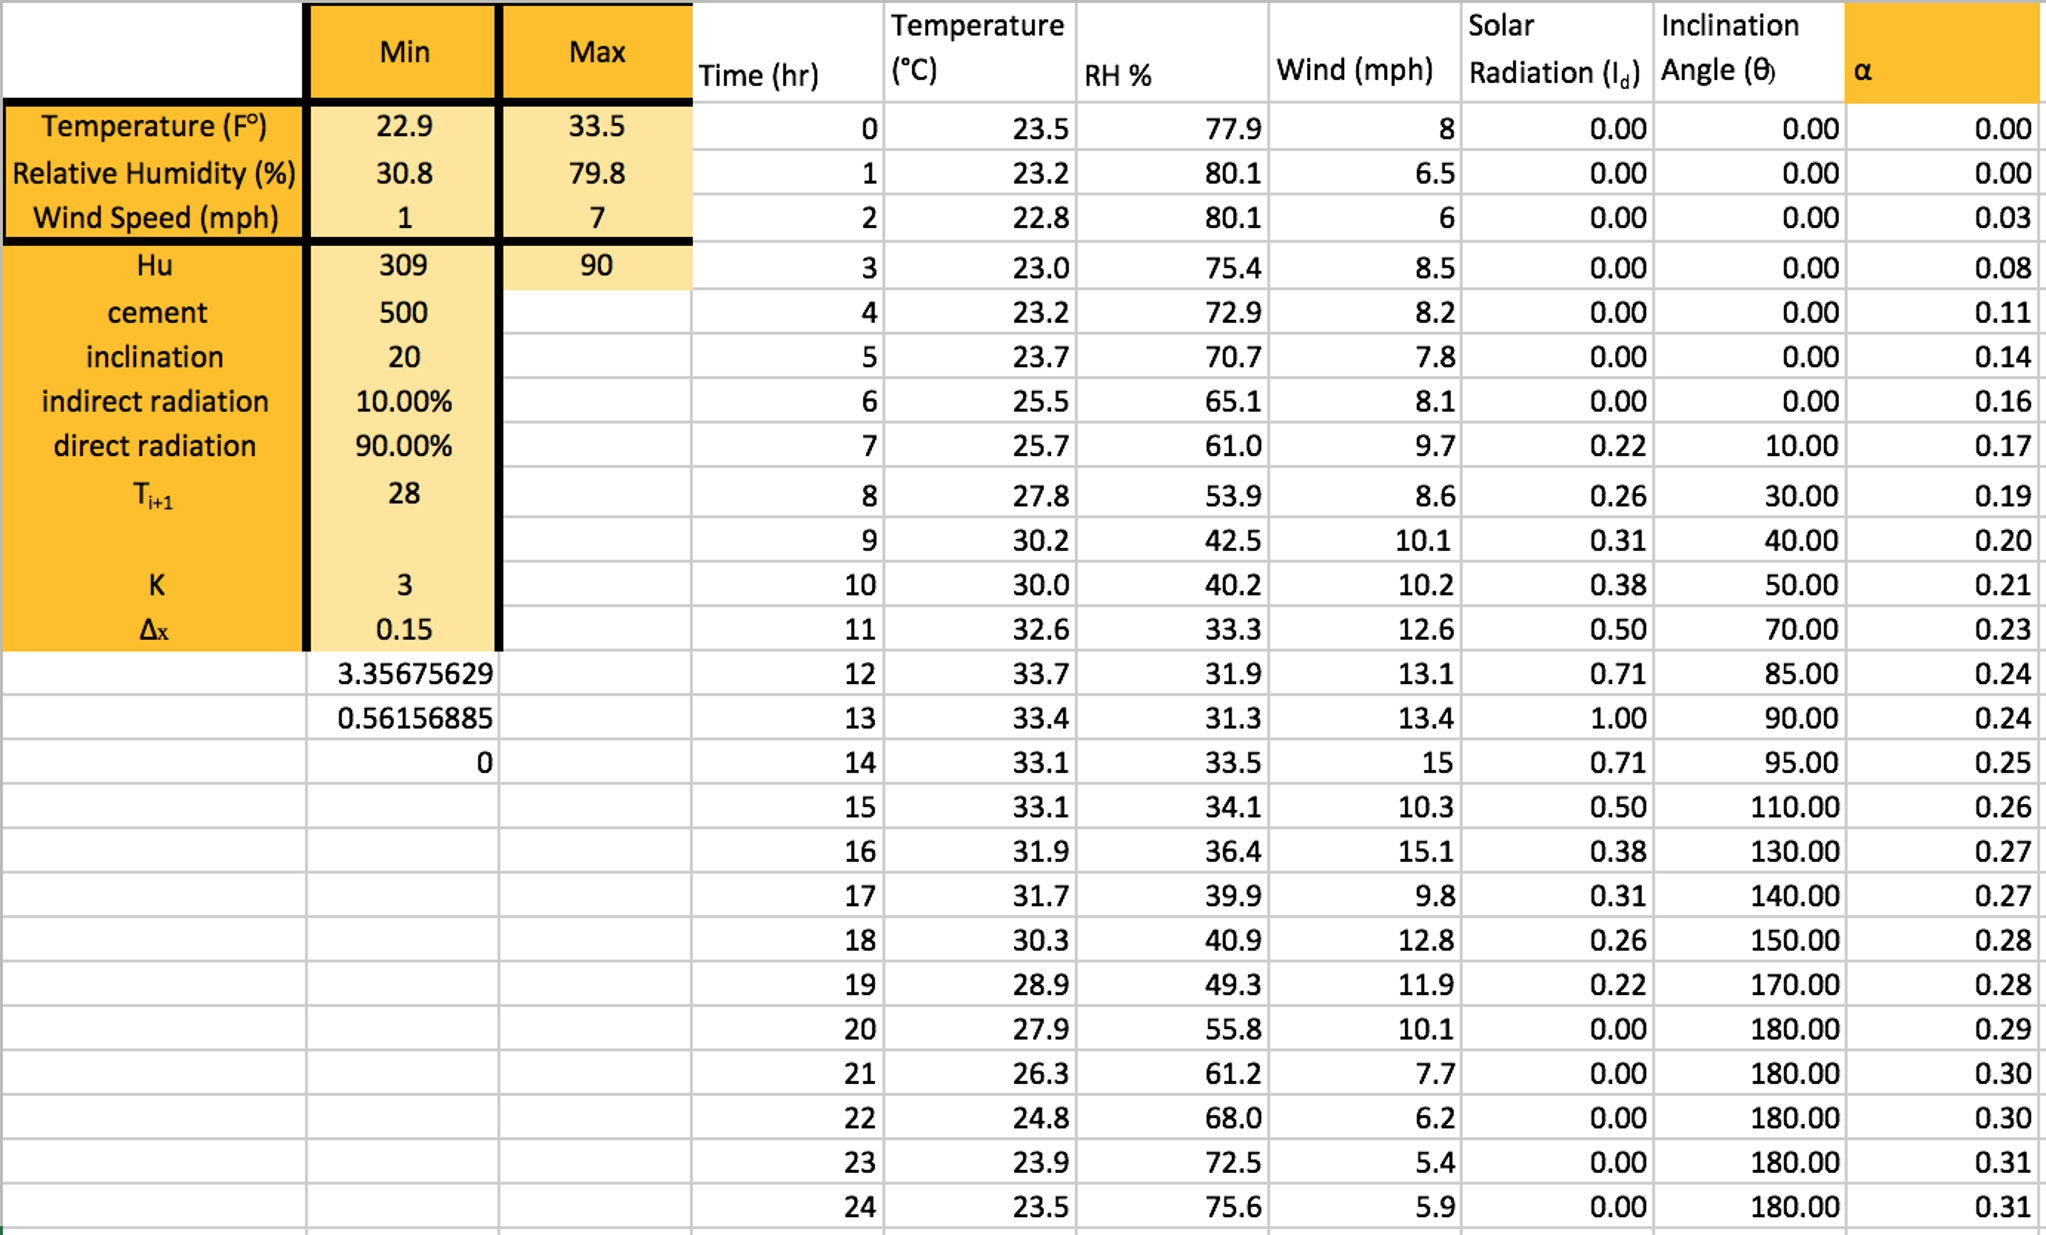The image size is (2046, 1235).
Task: Click the Relative Humidity (%) label cell
Action: (154, 173)
